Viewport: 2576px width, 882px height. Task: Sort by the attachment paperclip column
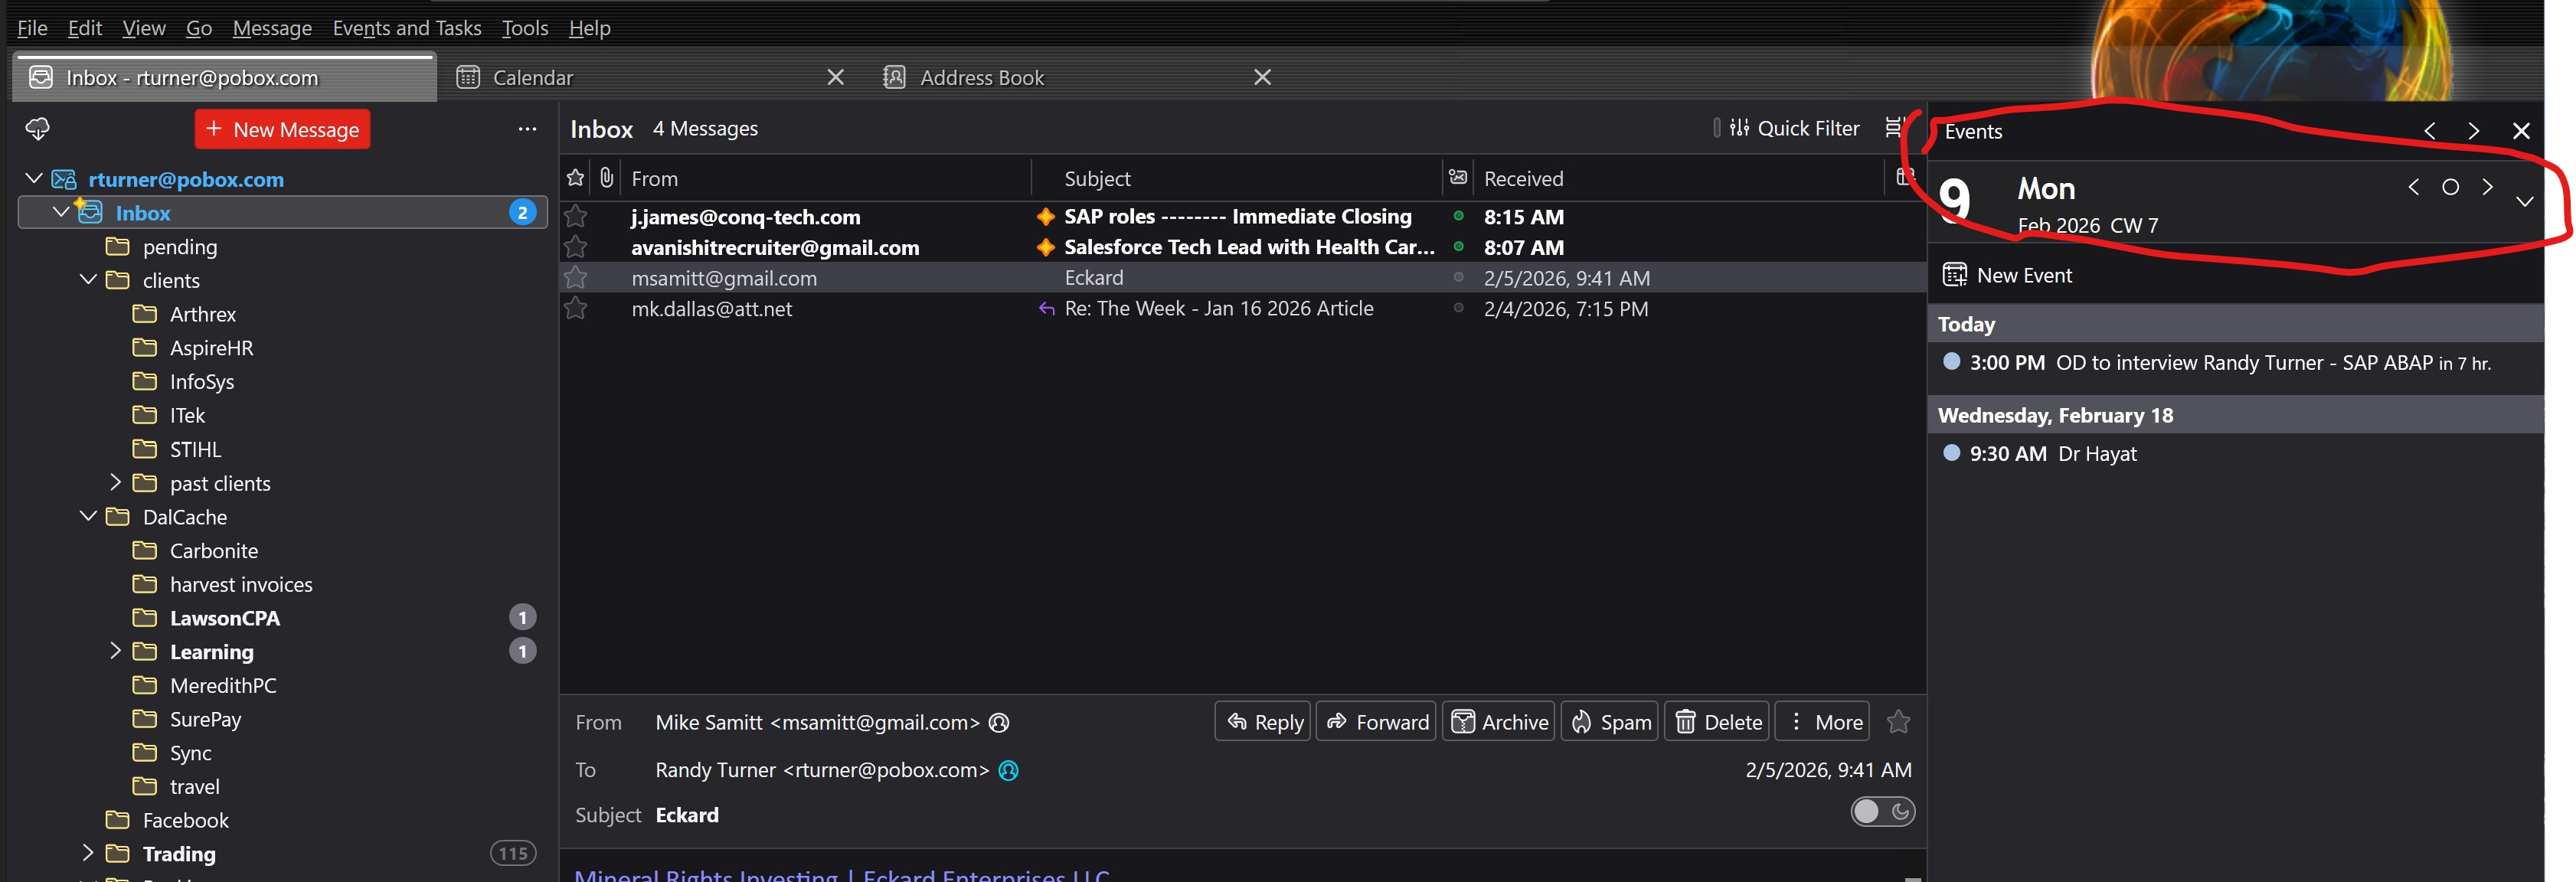click(x=606, y=178)
